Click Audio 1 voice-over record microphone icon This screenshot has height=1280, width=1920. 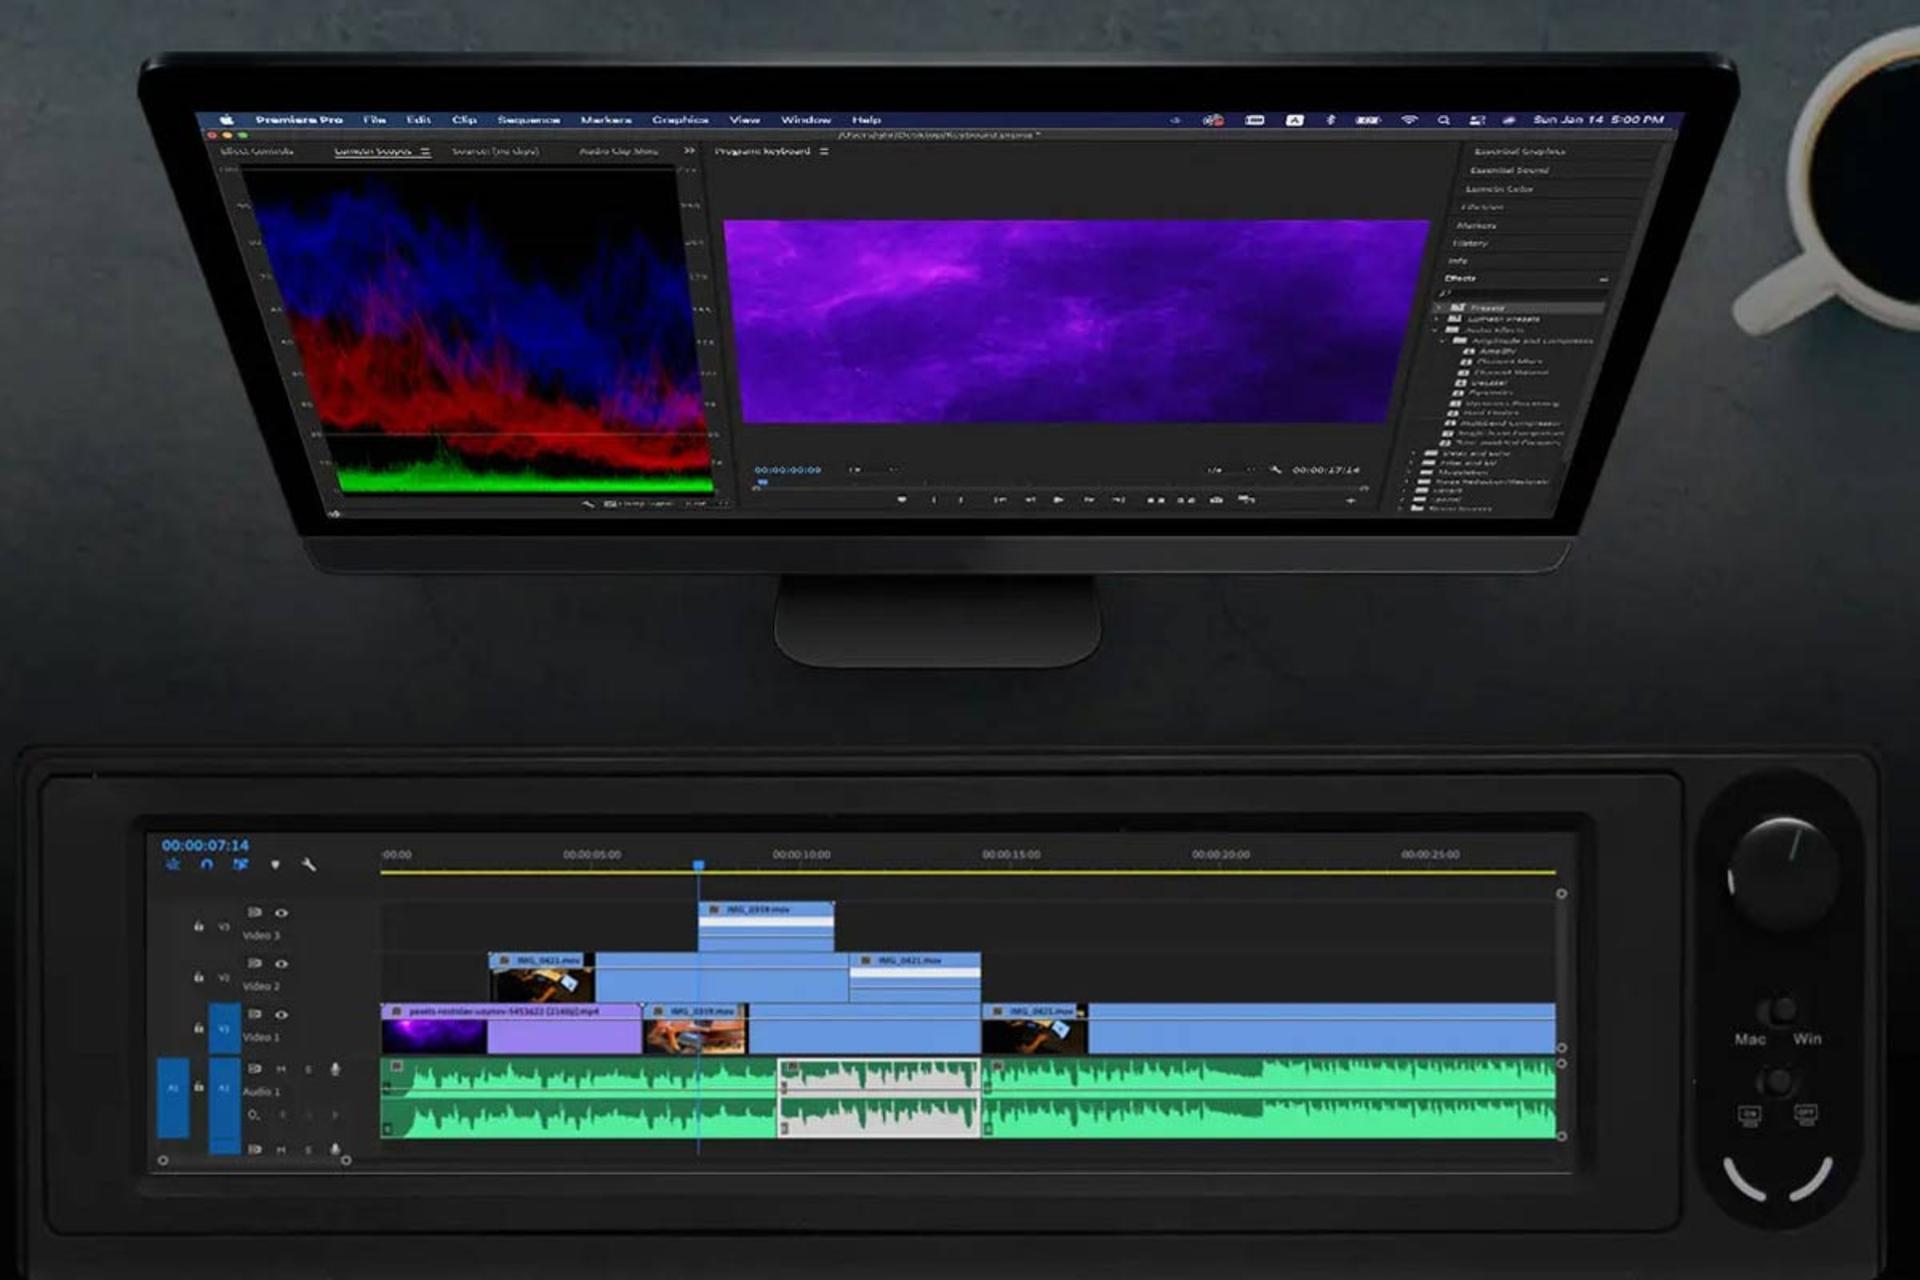(x=335, y=1069)
